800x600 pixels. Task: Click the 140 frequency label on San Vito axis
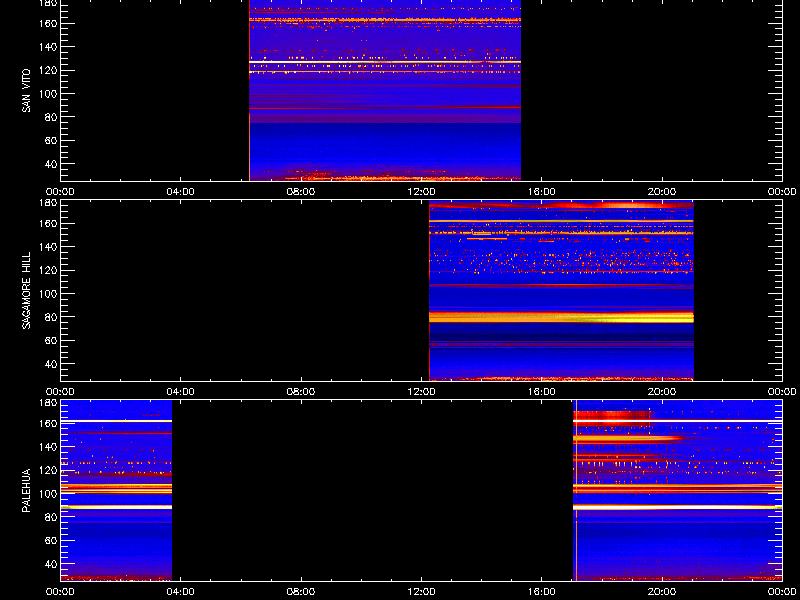[48, 47]
